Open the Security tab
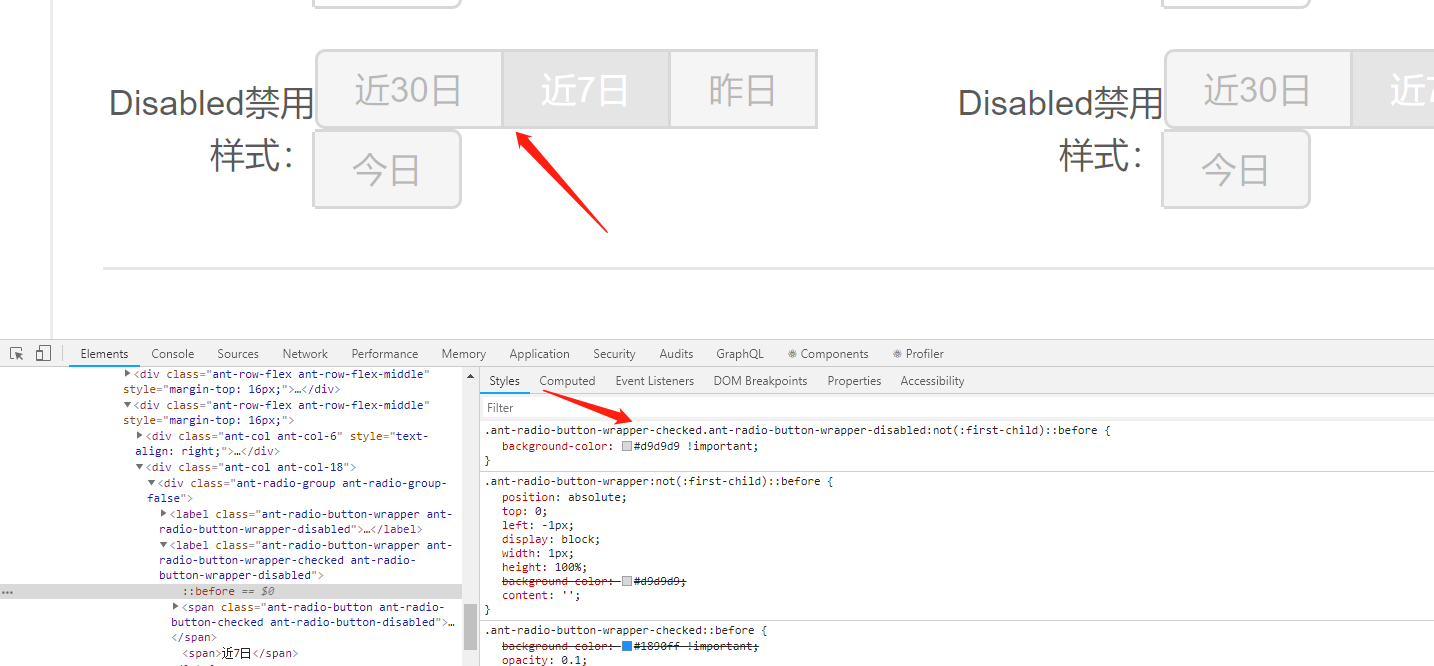The height and width of the screenshot is (666, 1434). pyautogui.click(x=614, y=354)
